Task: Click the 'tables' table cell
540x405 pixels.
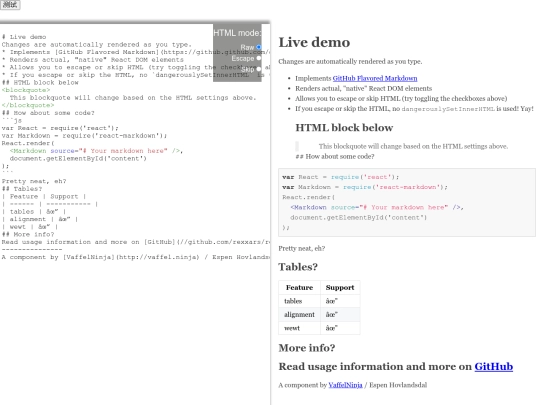Action: (x=299, y=301)
